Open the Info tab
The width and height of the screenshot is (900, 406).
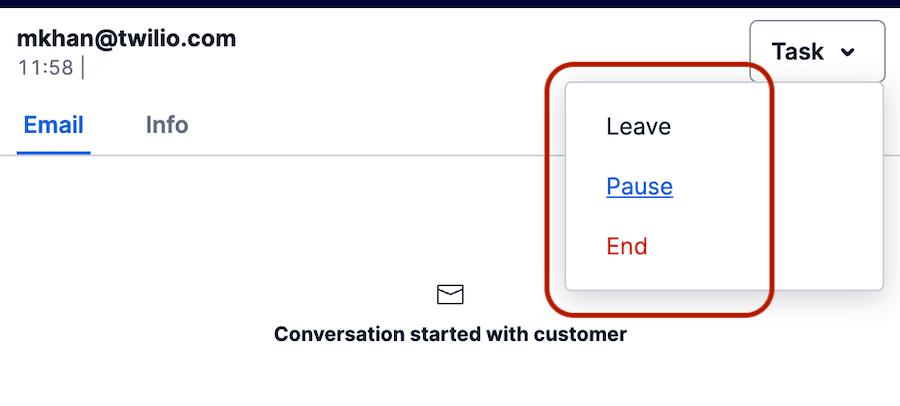click(167, 126)
